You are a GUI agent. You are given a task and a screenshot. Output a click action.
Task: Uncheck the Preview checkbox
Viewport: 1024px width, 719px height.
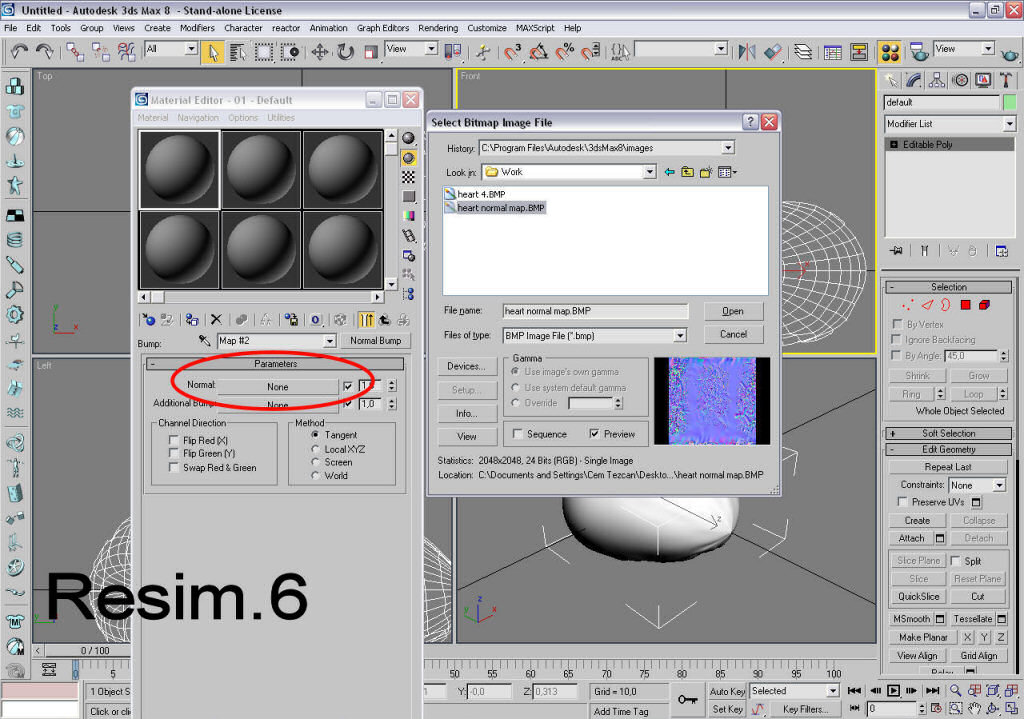(595, 434)
